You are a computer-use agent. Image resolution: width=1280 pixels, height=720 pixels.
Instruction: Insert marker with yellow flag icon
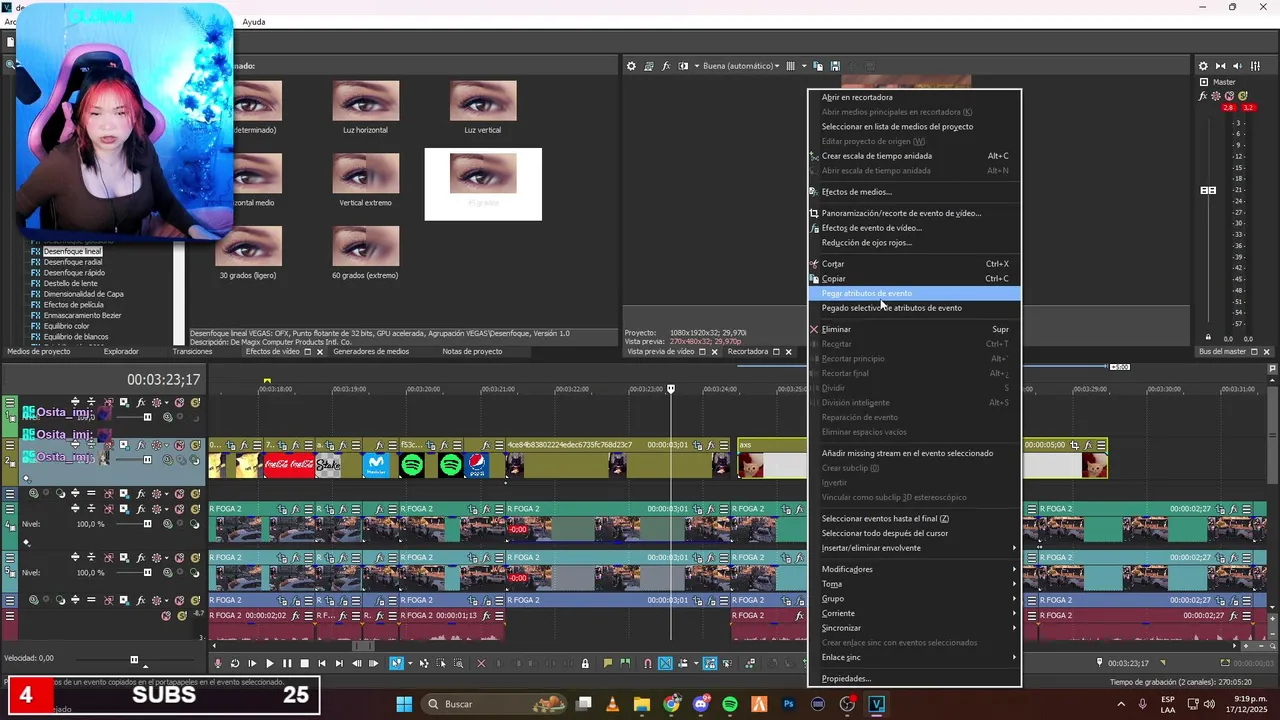coord(607,663)
